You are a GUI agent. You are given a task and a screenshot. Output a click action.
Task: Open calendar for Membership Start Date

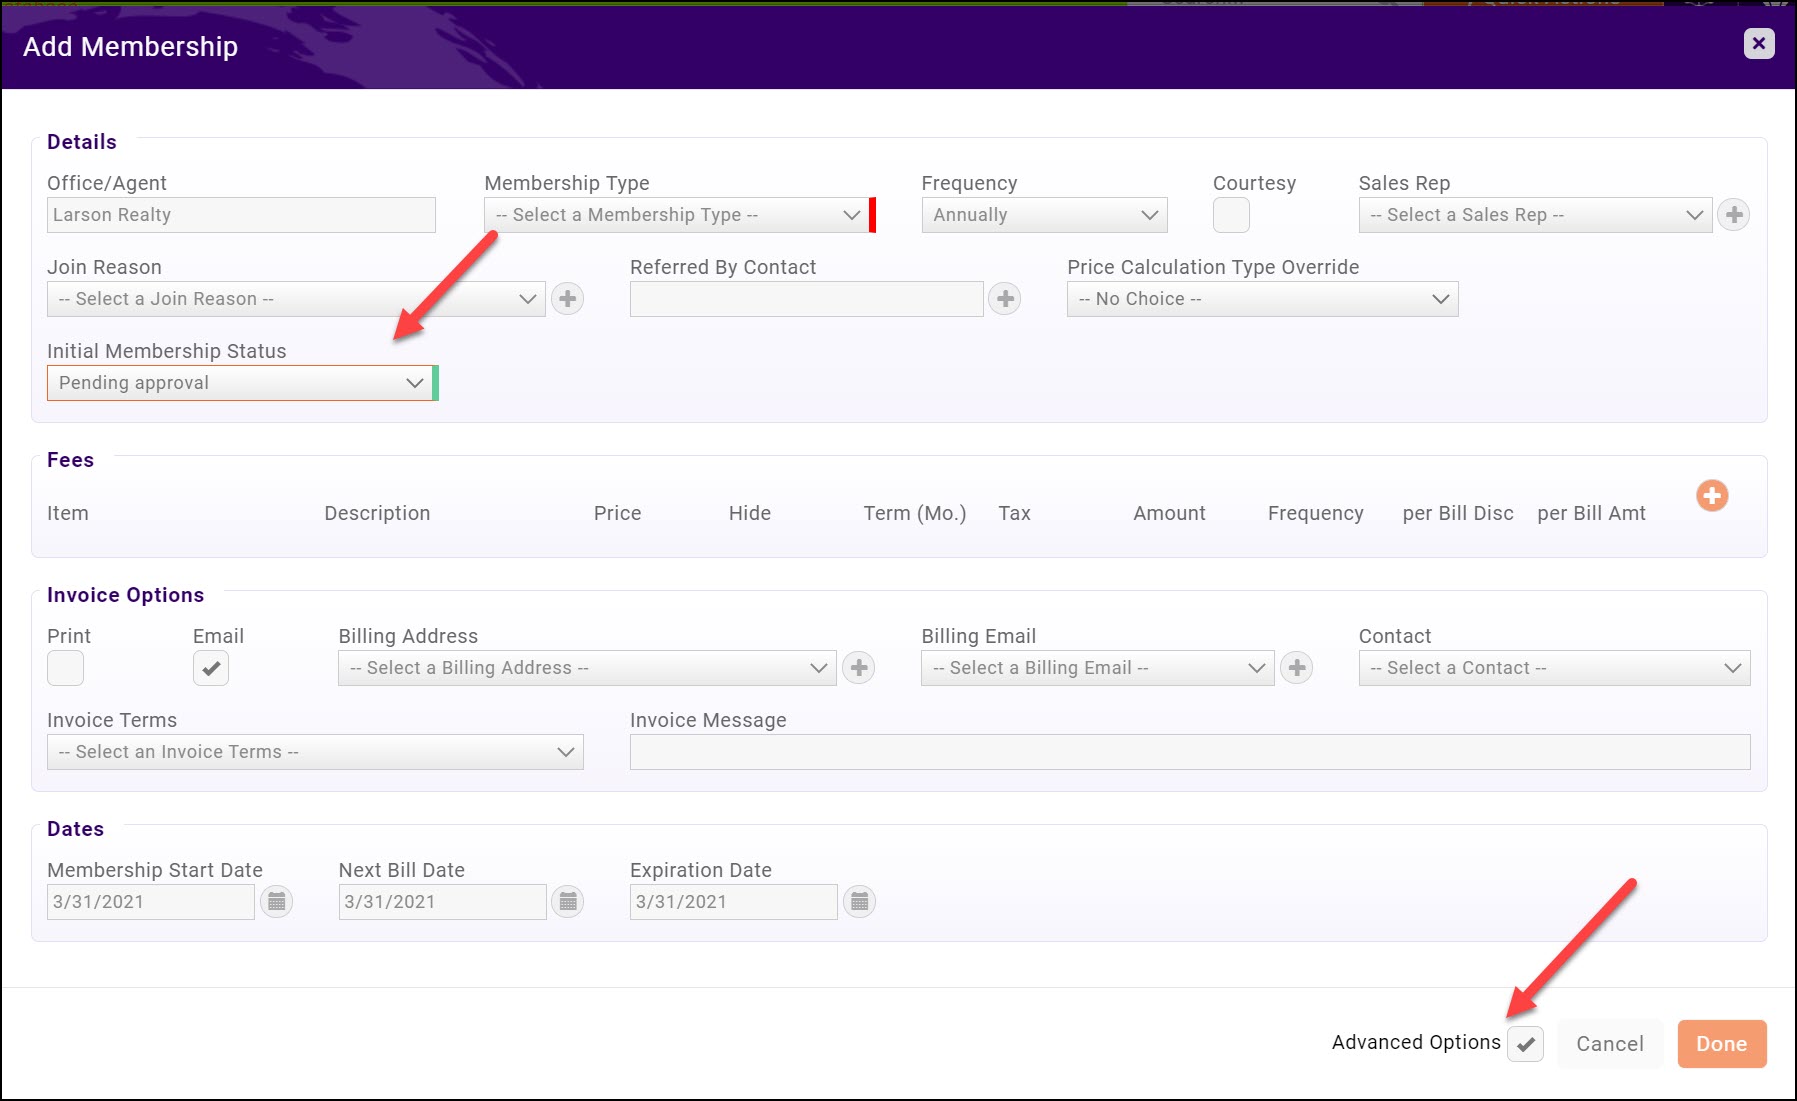tap(277, 902)
